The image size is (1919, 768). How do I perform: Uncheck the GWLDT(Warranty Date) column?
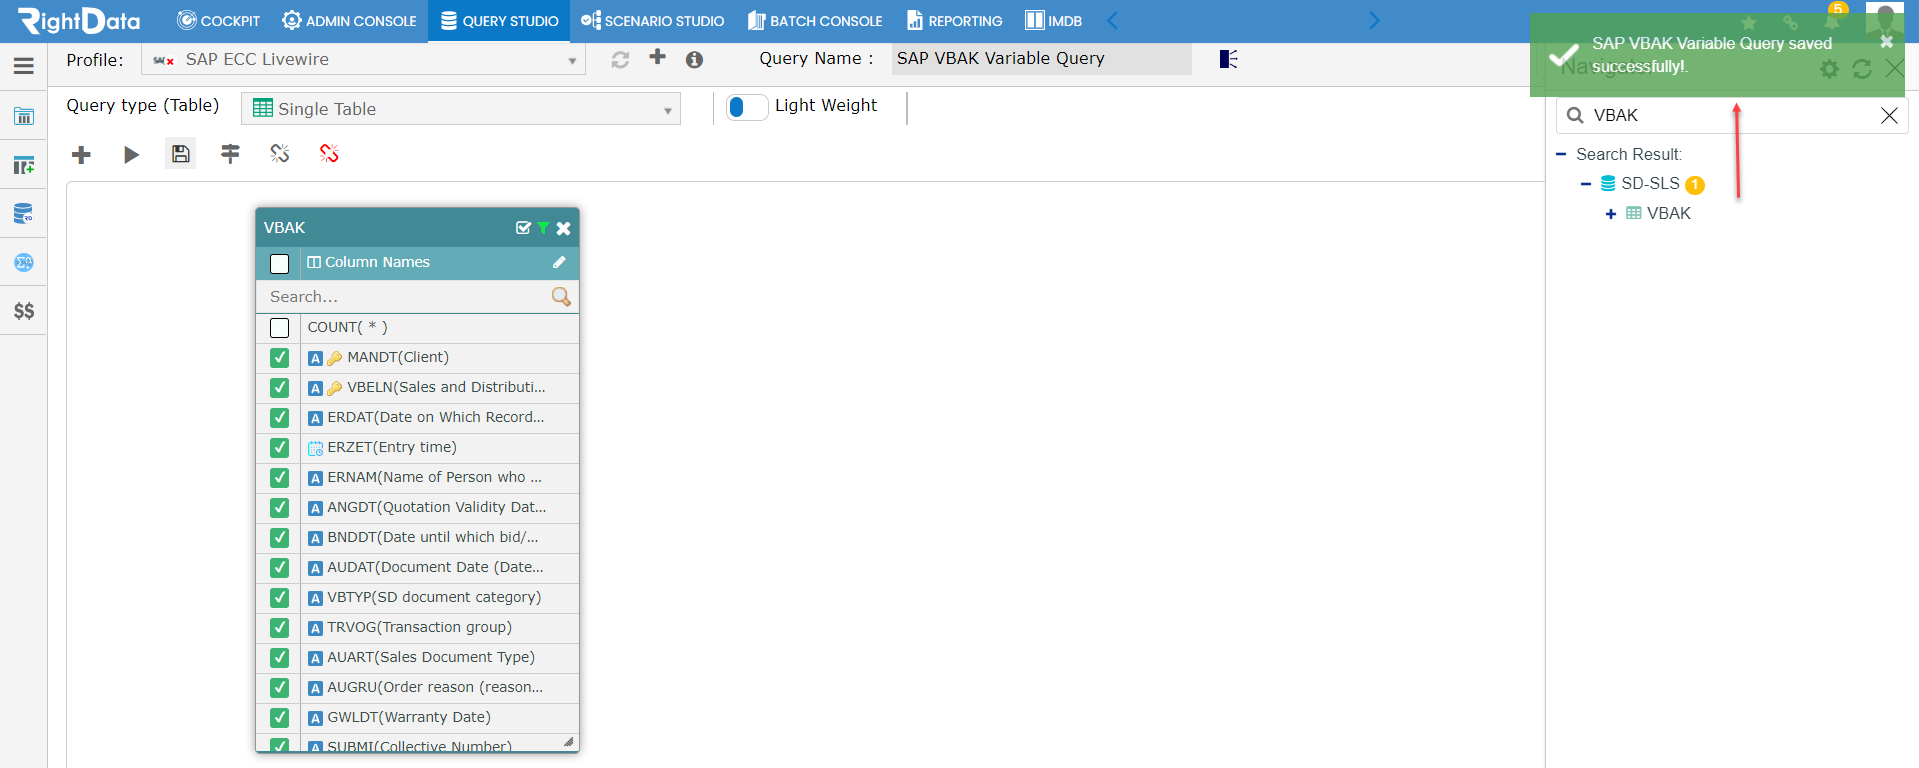[x=280, y=718]
